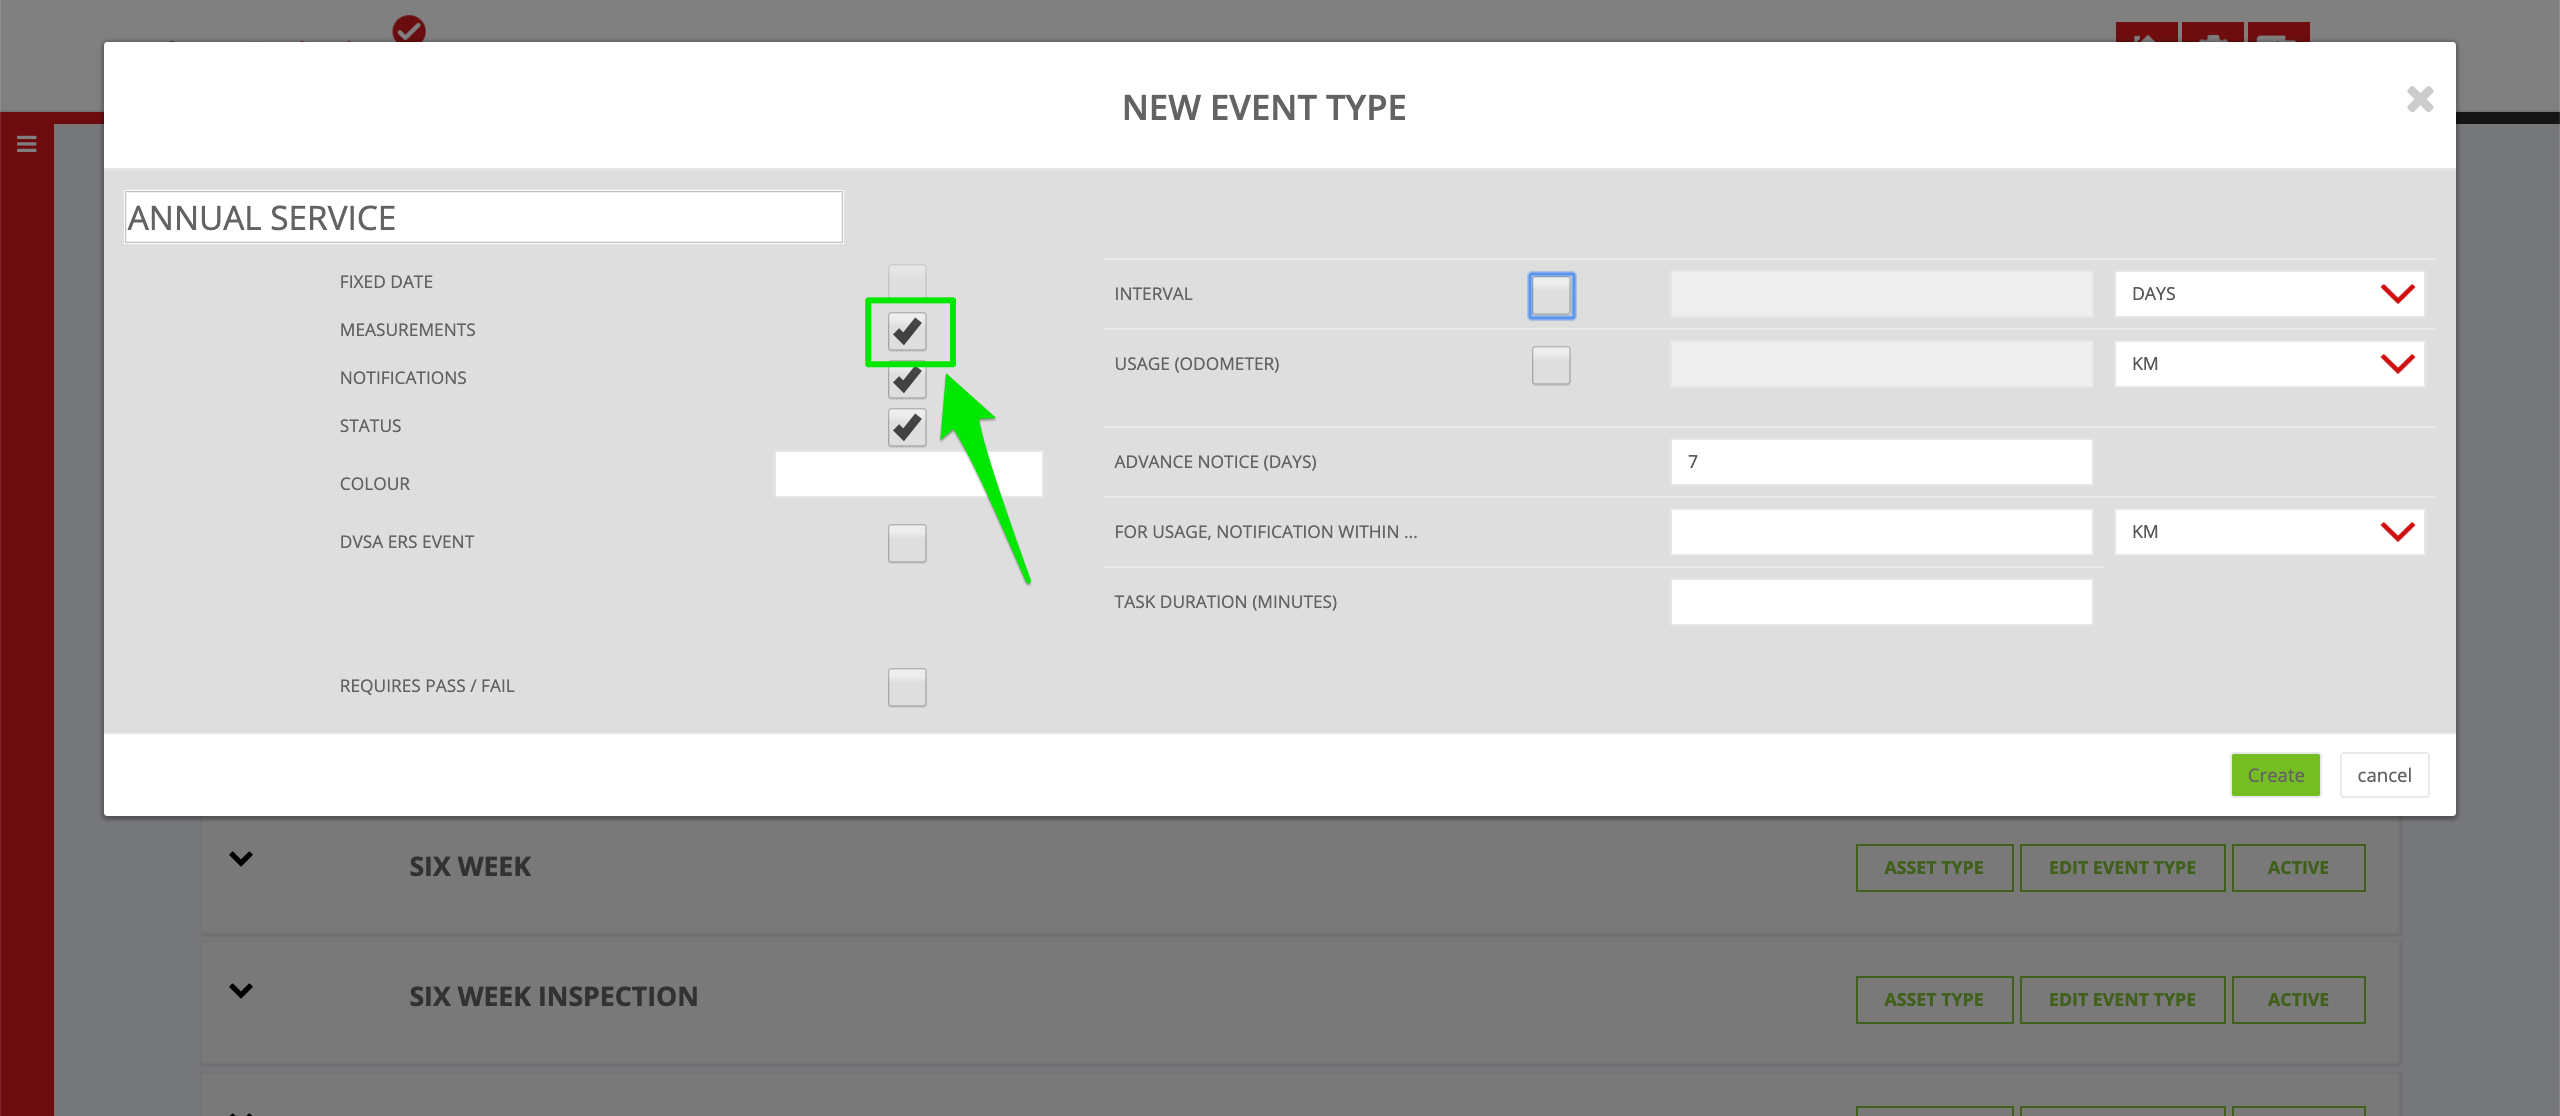Click the MEASUREMENTS label
The width and height of the screenshot is (2560, 1116).
coord(407,330)
